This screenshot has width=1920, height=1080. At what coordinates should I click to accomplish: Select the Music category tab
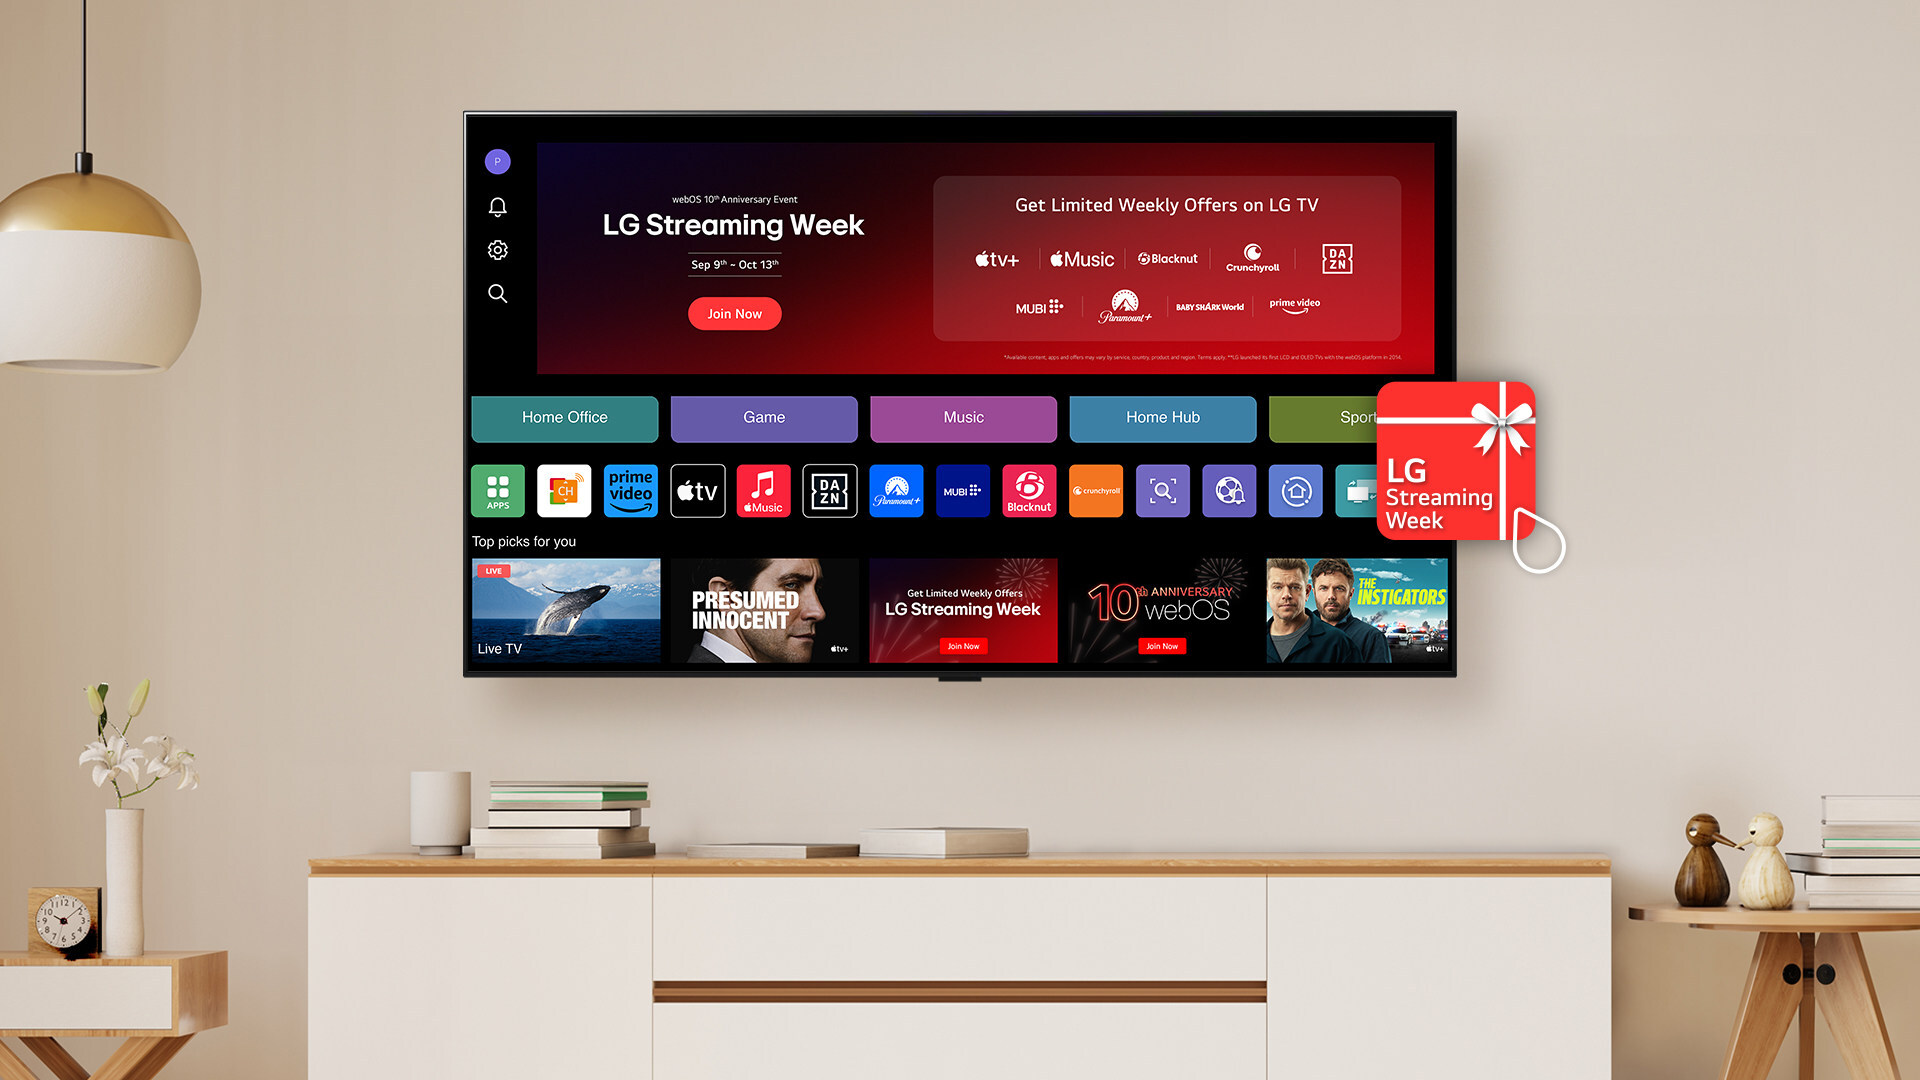[x=961, y=417]
